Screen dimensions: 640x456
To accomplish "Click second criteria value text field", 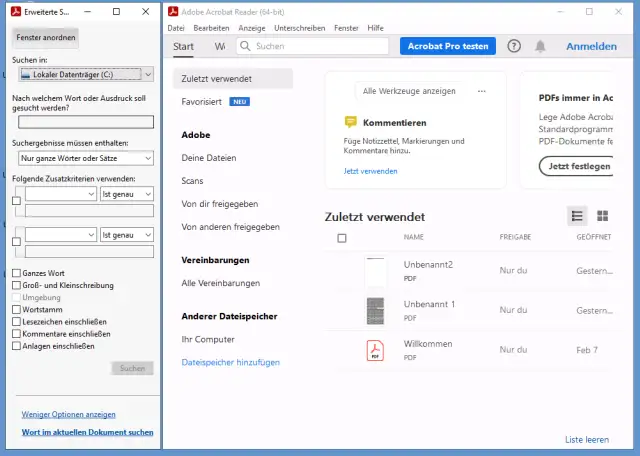I will pos(89,251).
